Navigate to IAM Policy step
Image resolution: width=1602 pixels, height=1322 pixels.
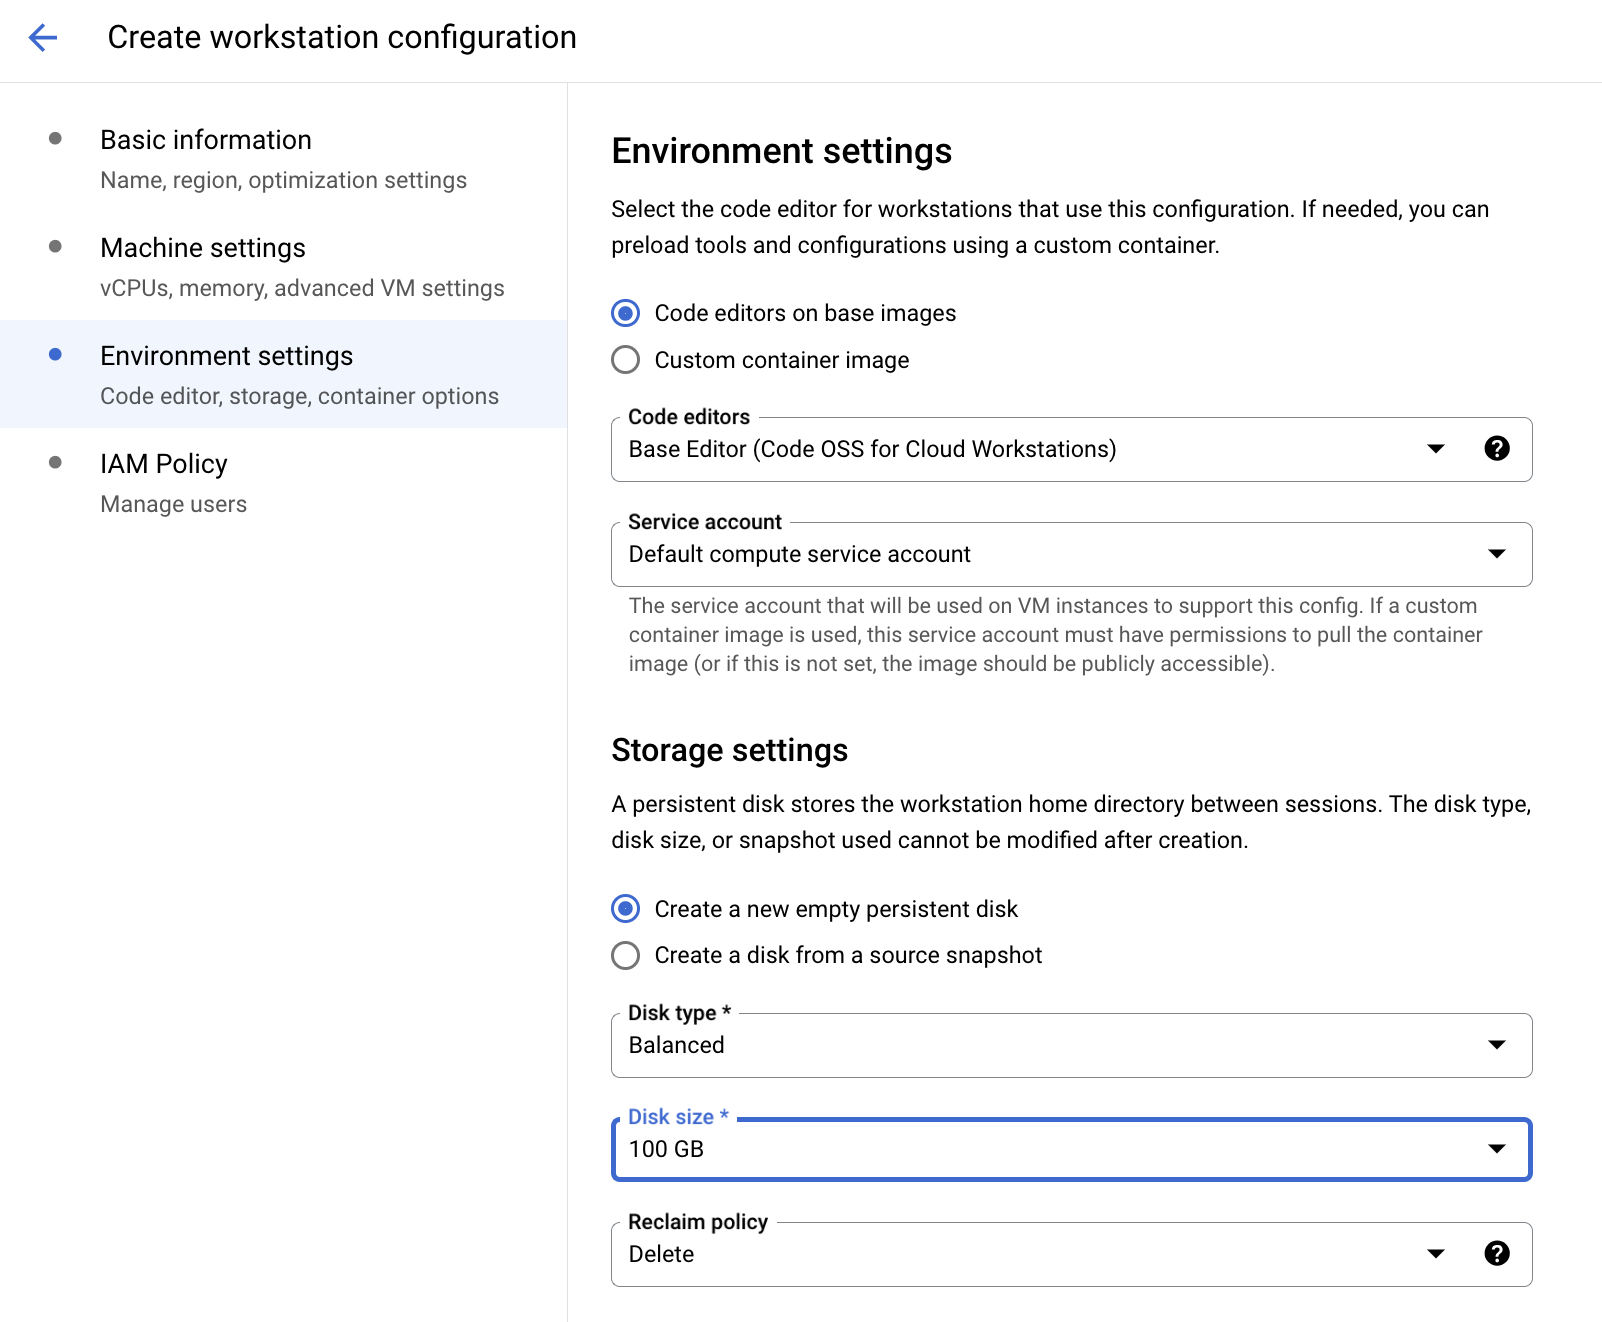point(164,464)
